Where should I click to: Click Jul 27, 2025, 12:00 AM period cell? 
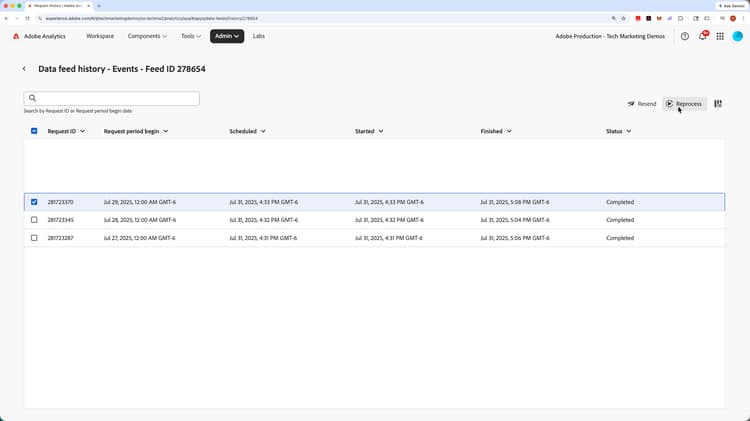click(x=139, y=238)
